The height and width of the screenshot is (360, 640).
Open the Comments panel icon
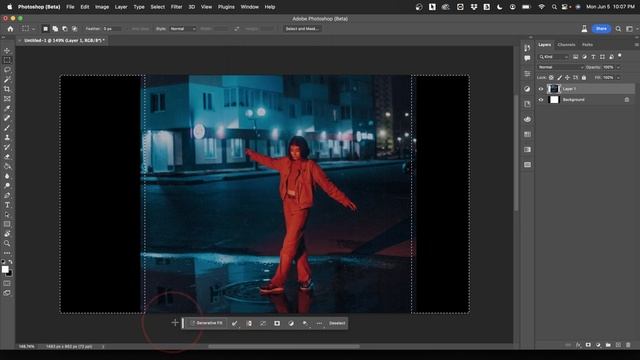click(527, 58)
